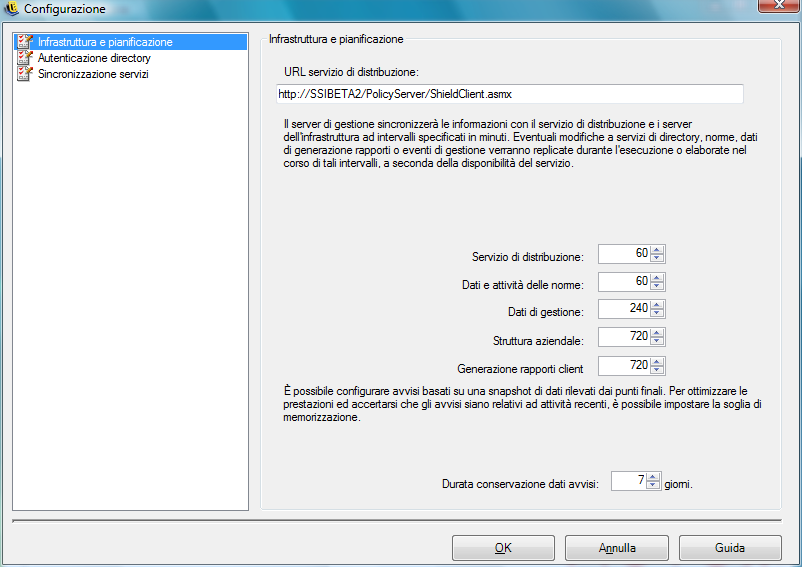Decrease Dati e attività delle norme interval
This screenshot has height=567, width=802.
click(x=657, y=285)
